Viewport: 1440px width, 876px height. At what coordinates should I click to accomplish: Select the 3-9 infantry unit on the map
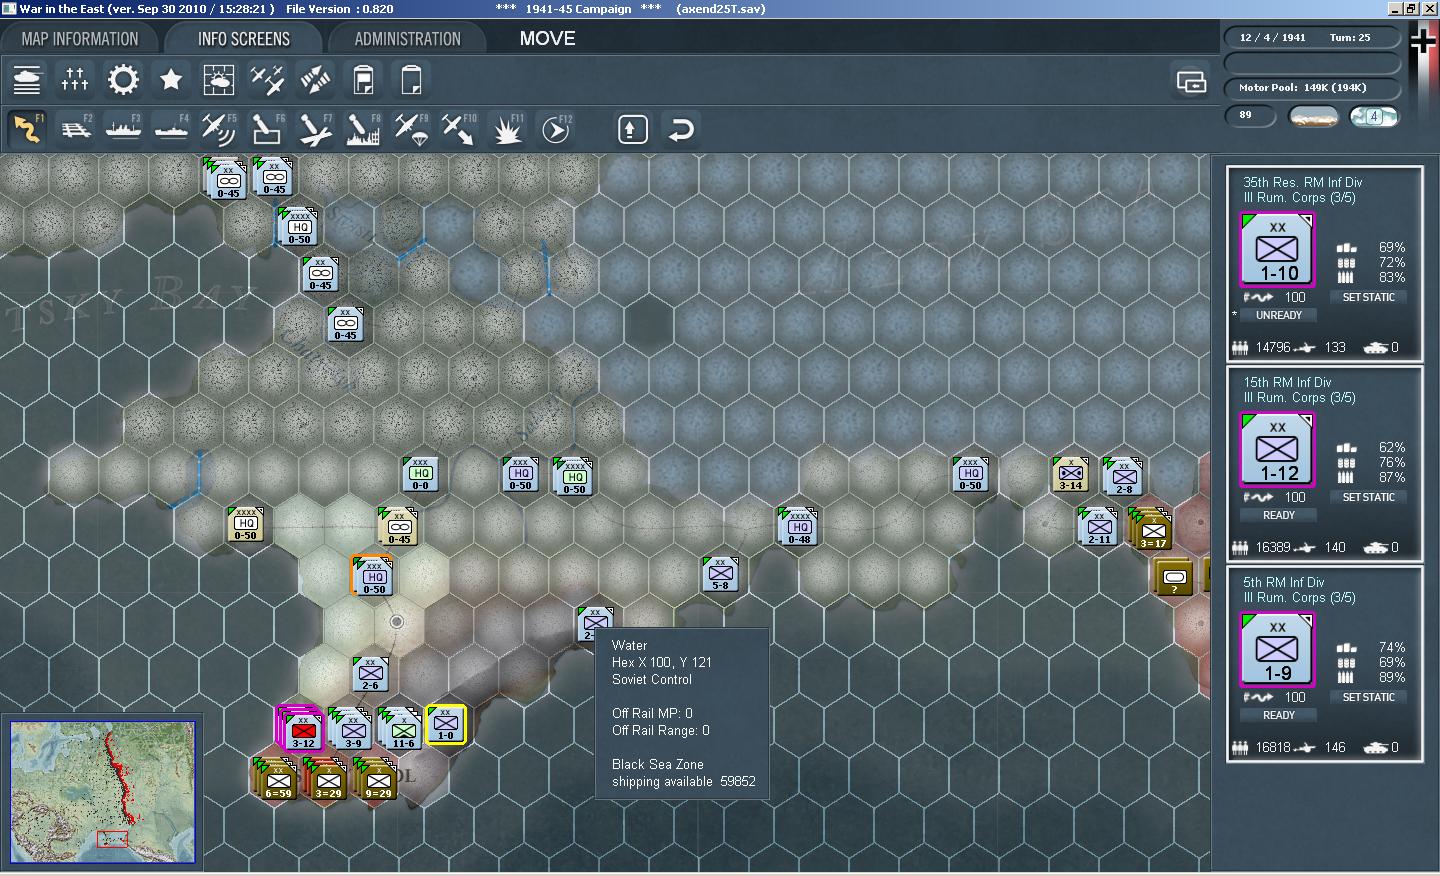[352, 729]
